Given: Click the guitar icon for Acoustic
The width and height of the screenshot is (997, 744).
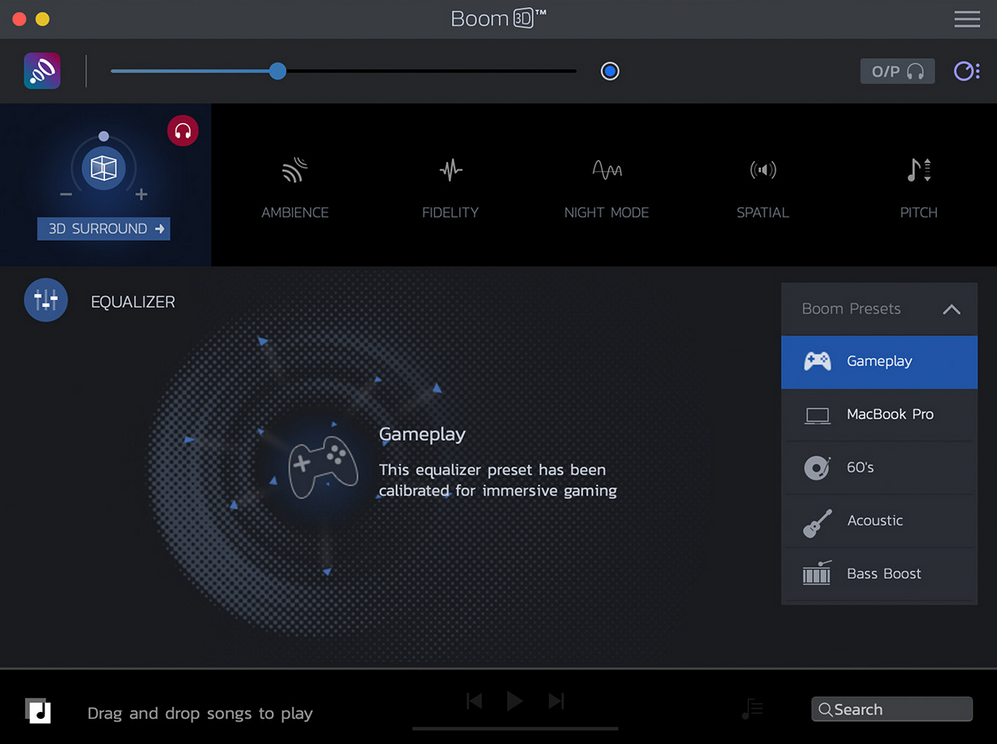Looking at the screenshot, I should [x=817, y=523].
